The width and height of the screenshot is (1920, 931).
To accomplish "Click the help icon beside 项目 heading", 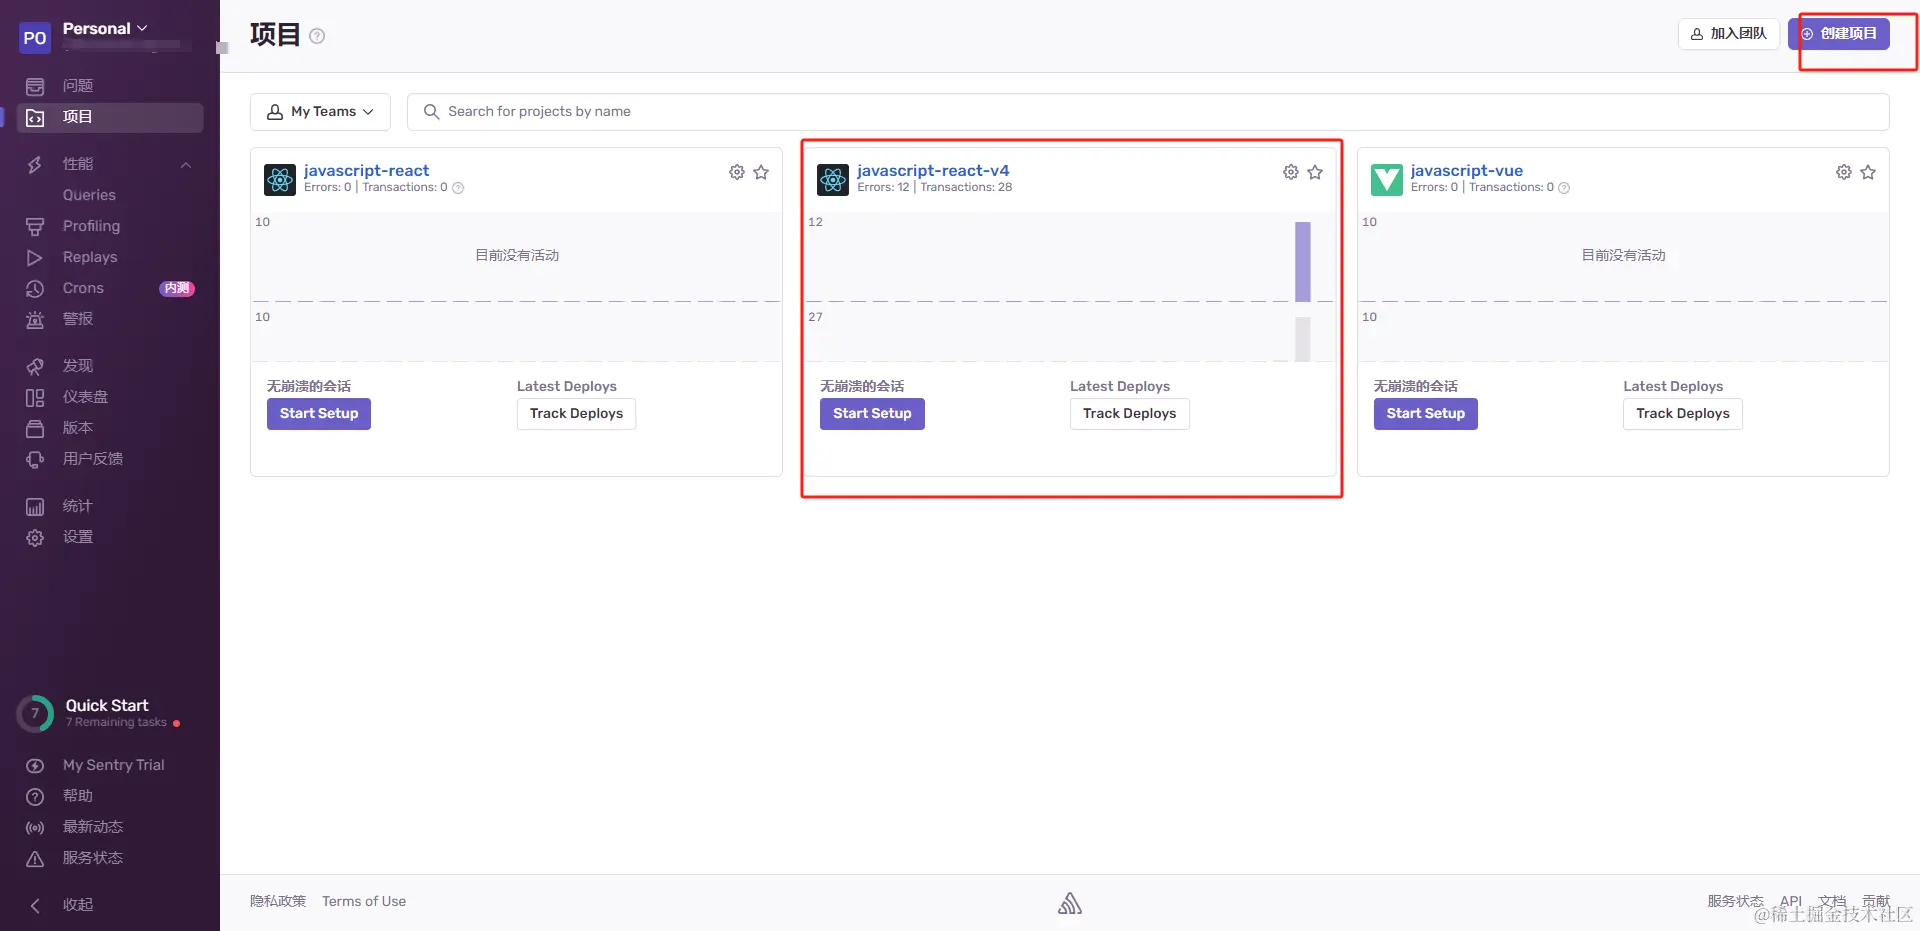I will coord(317,36).
